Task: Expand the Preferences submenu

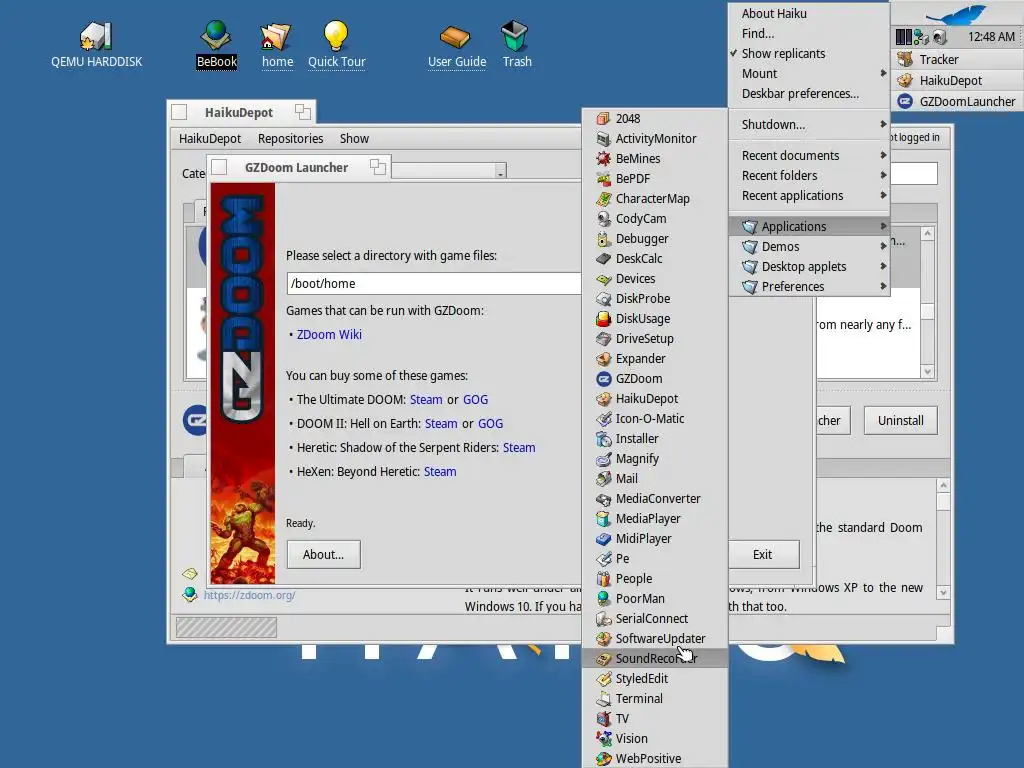Action: (x=808, y=287)
